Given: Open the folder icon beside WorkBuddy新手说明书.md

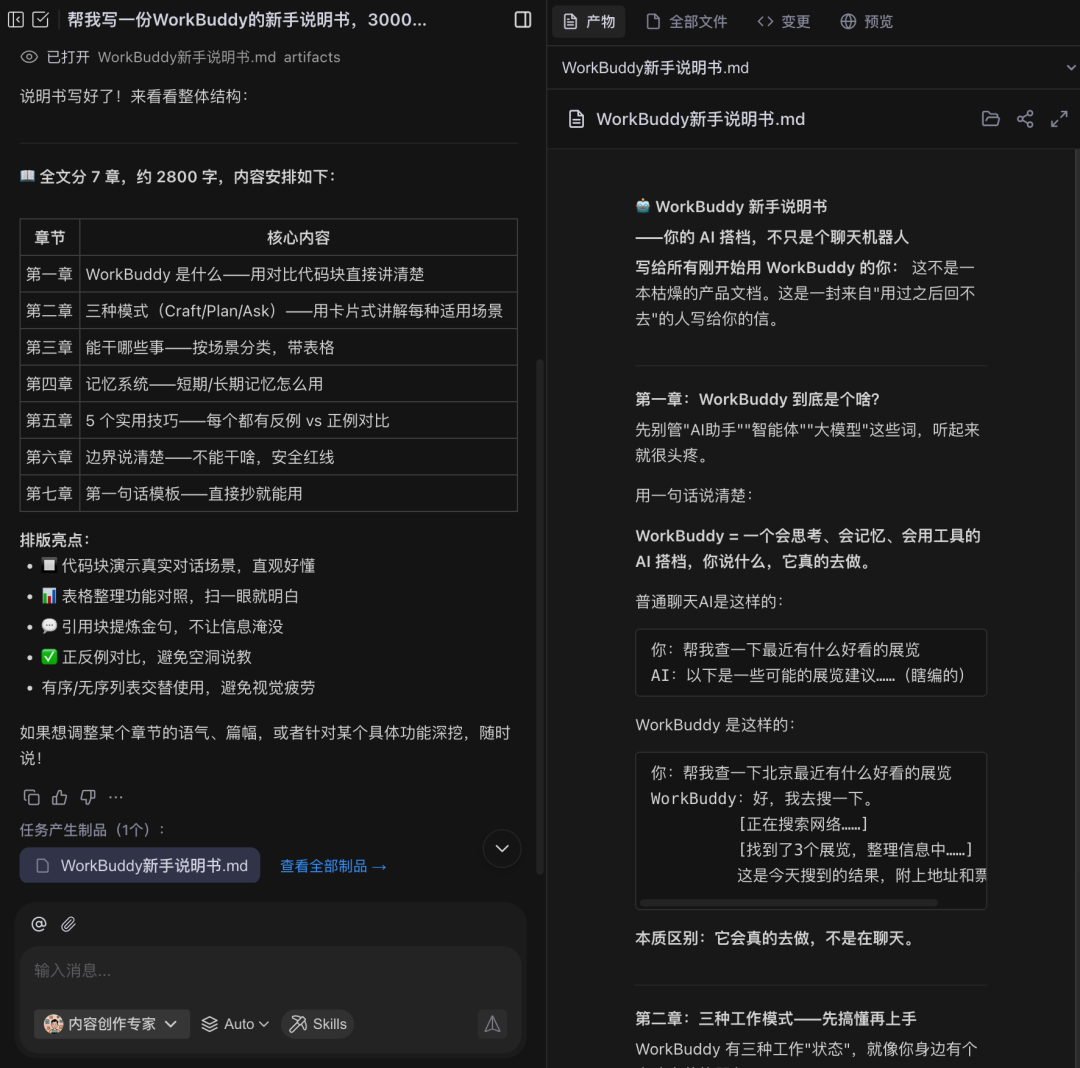Looking at the screenshot, I should coord(990,118).
